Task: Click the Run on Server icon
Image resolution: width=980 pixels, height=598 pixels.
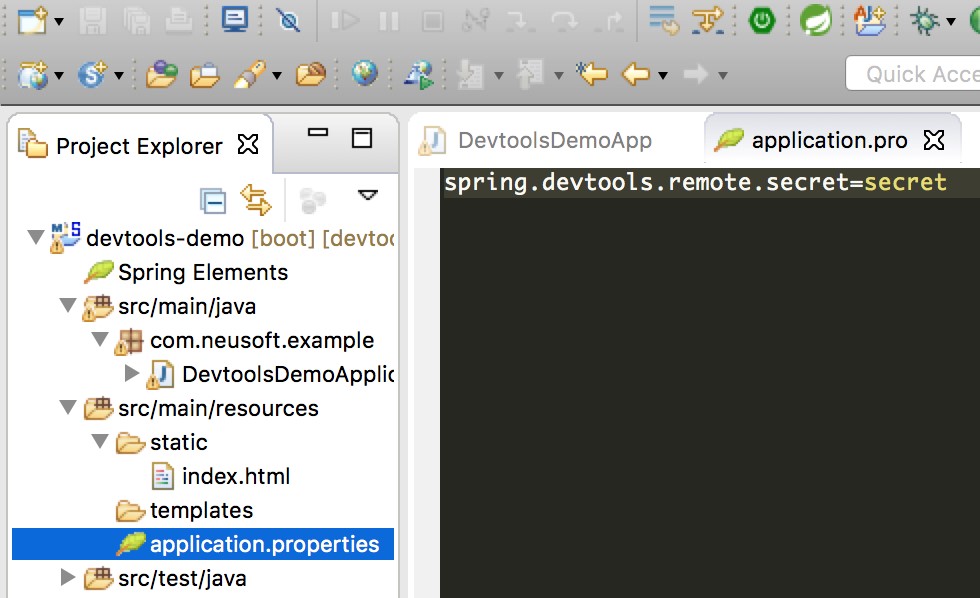Action: [419, 74]
